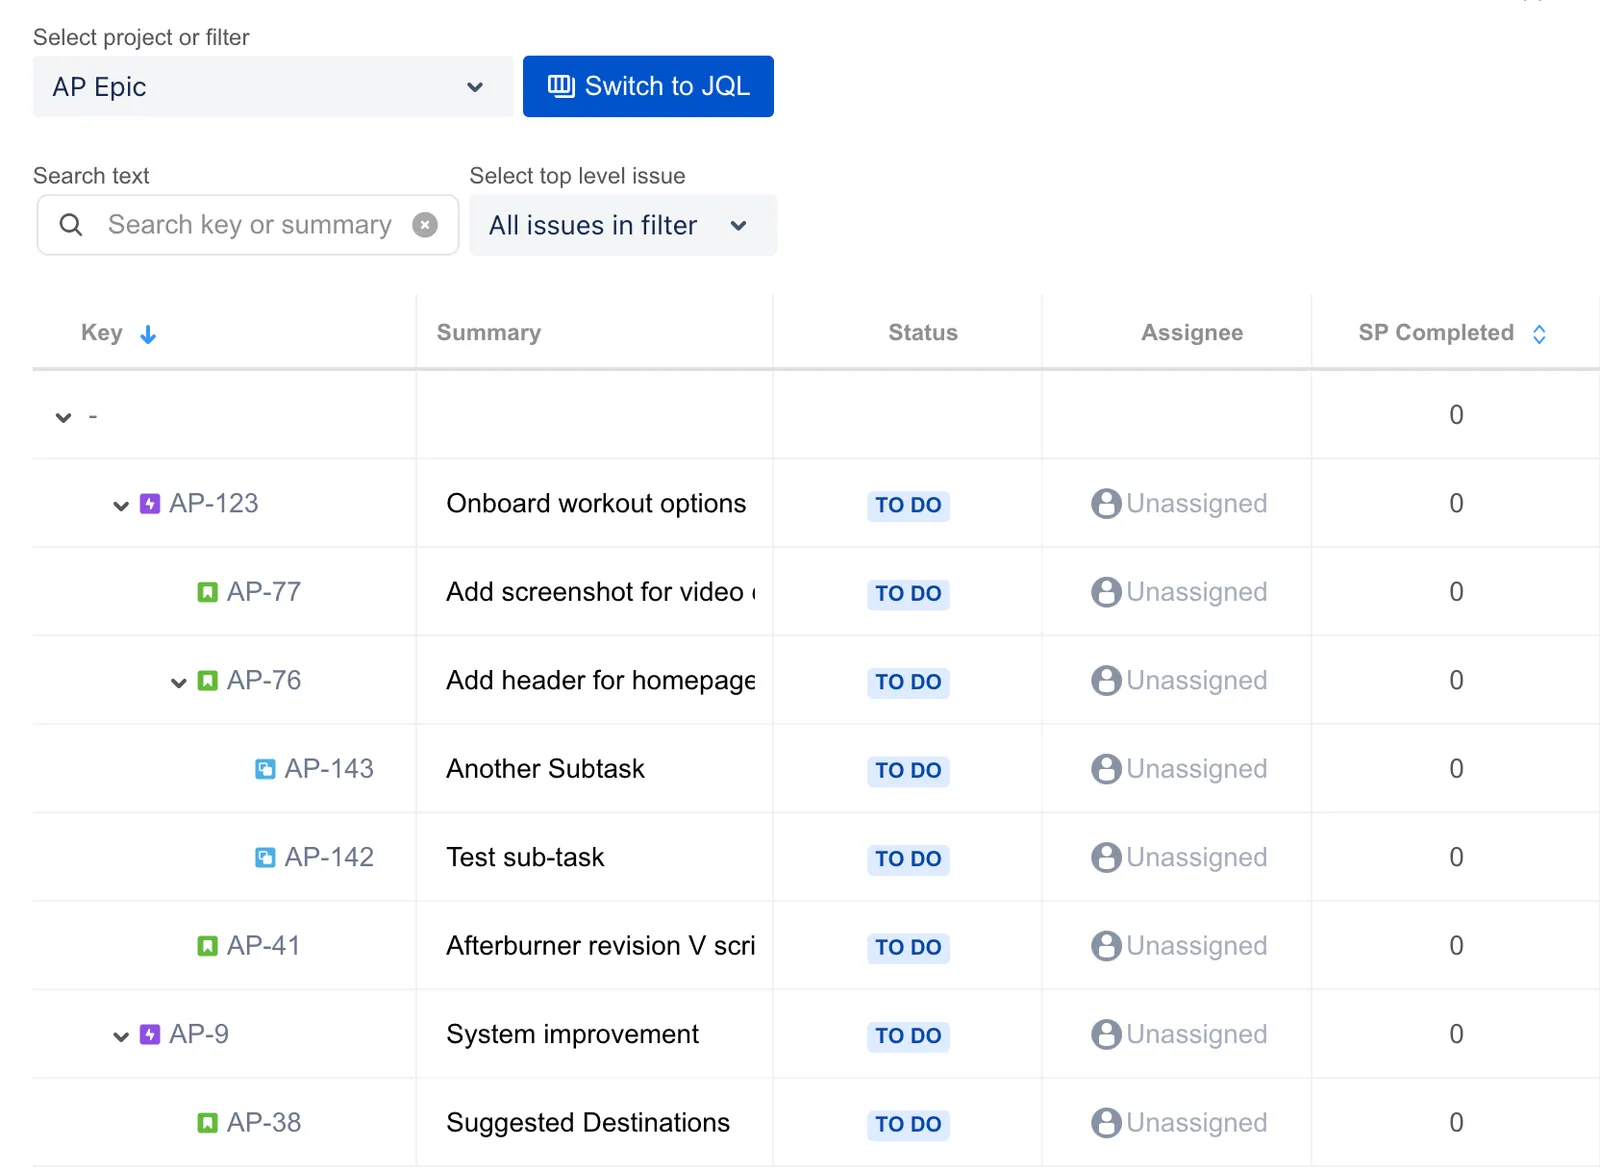The height and width of the screenshot is (1167, 1600).
Task: Click the story icon beside AP-76
Action: coord(207,680)
